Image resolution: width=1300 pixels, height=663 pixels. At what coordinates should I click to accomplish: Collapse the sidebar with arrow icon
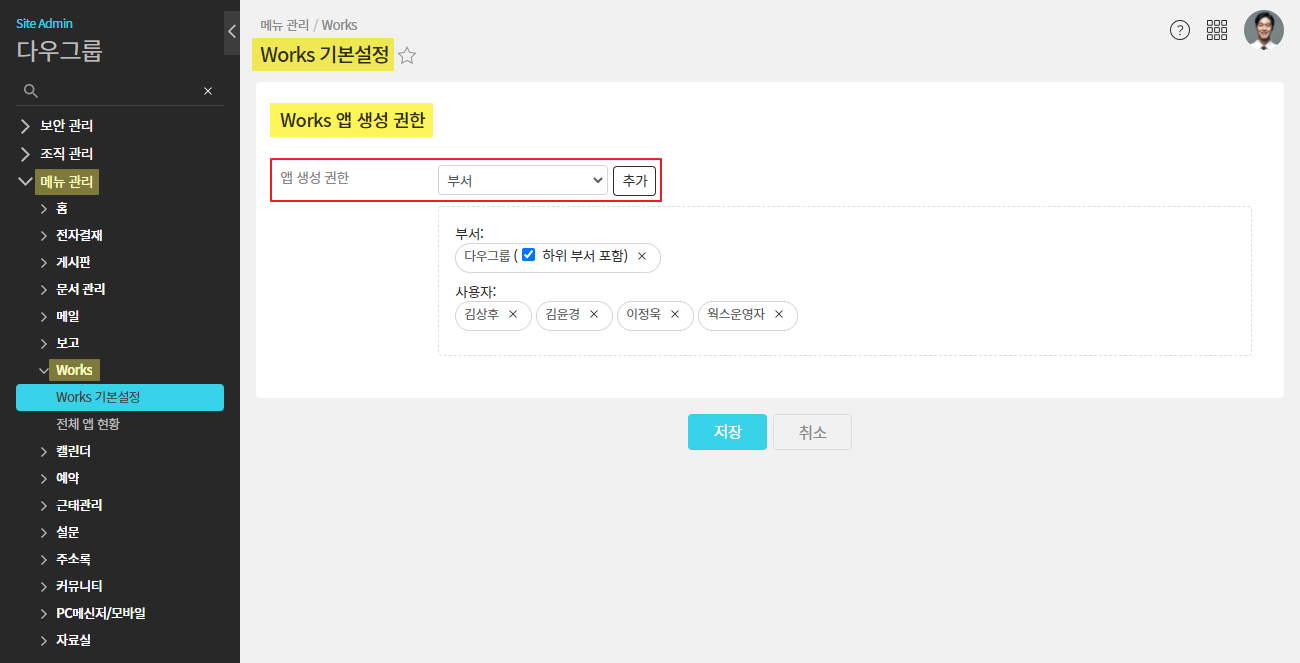coord(232,31)
